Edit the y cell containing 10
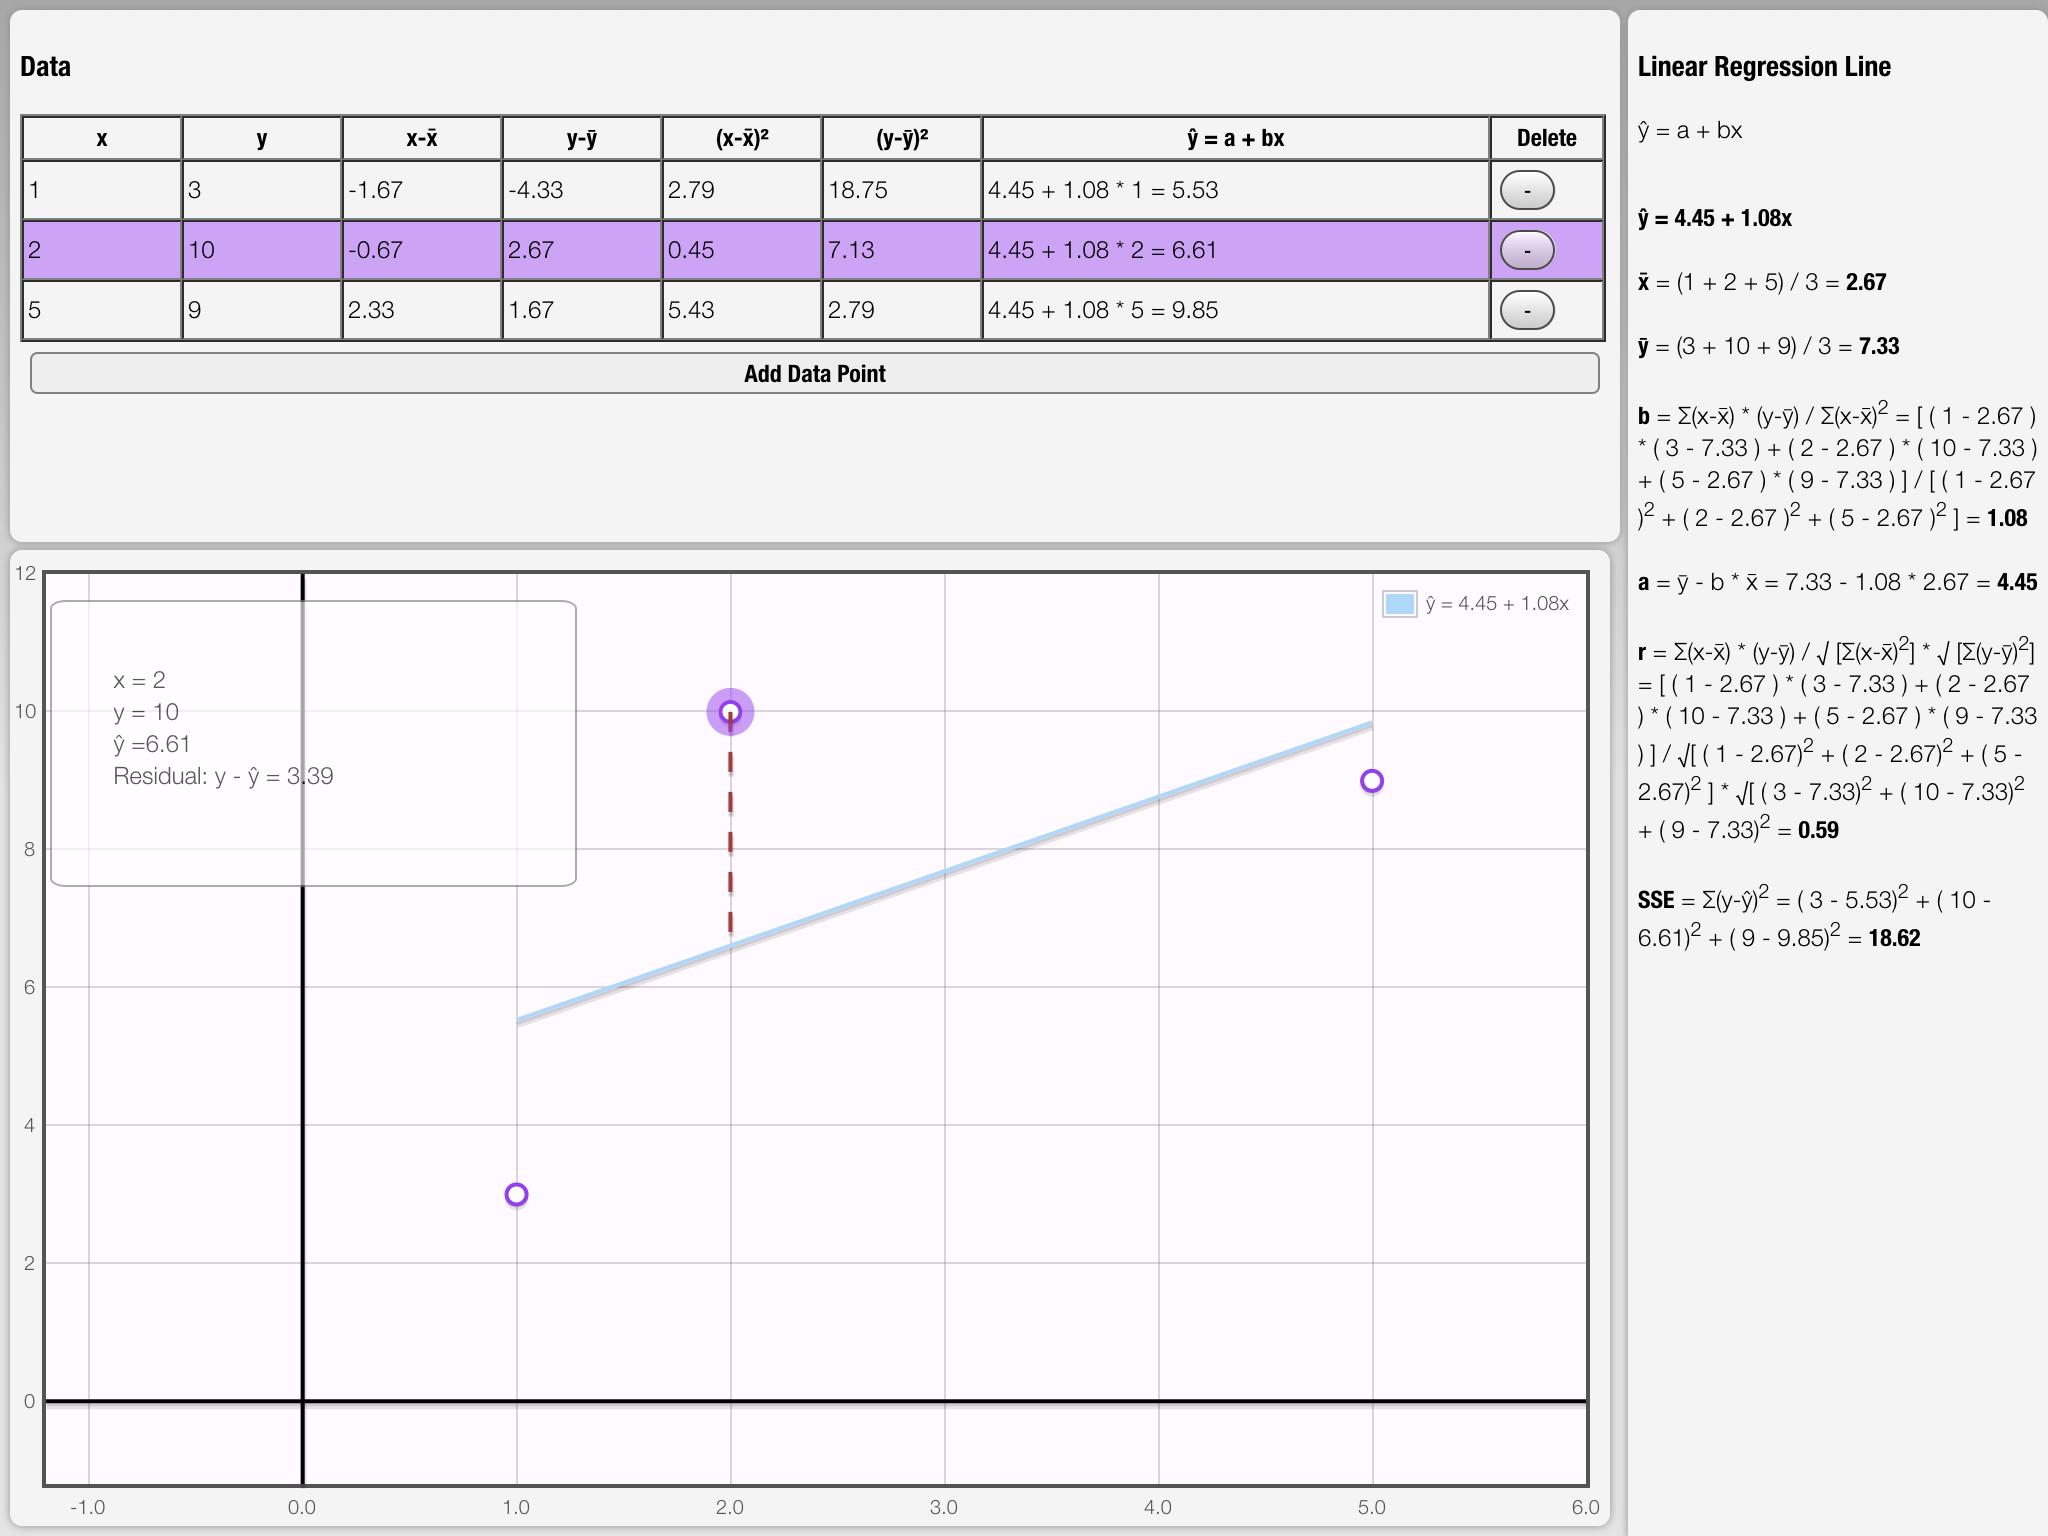The image size is (2048, 1536). tap(262, 250)
